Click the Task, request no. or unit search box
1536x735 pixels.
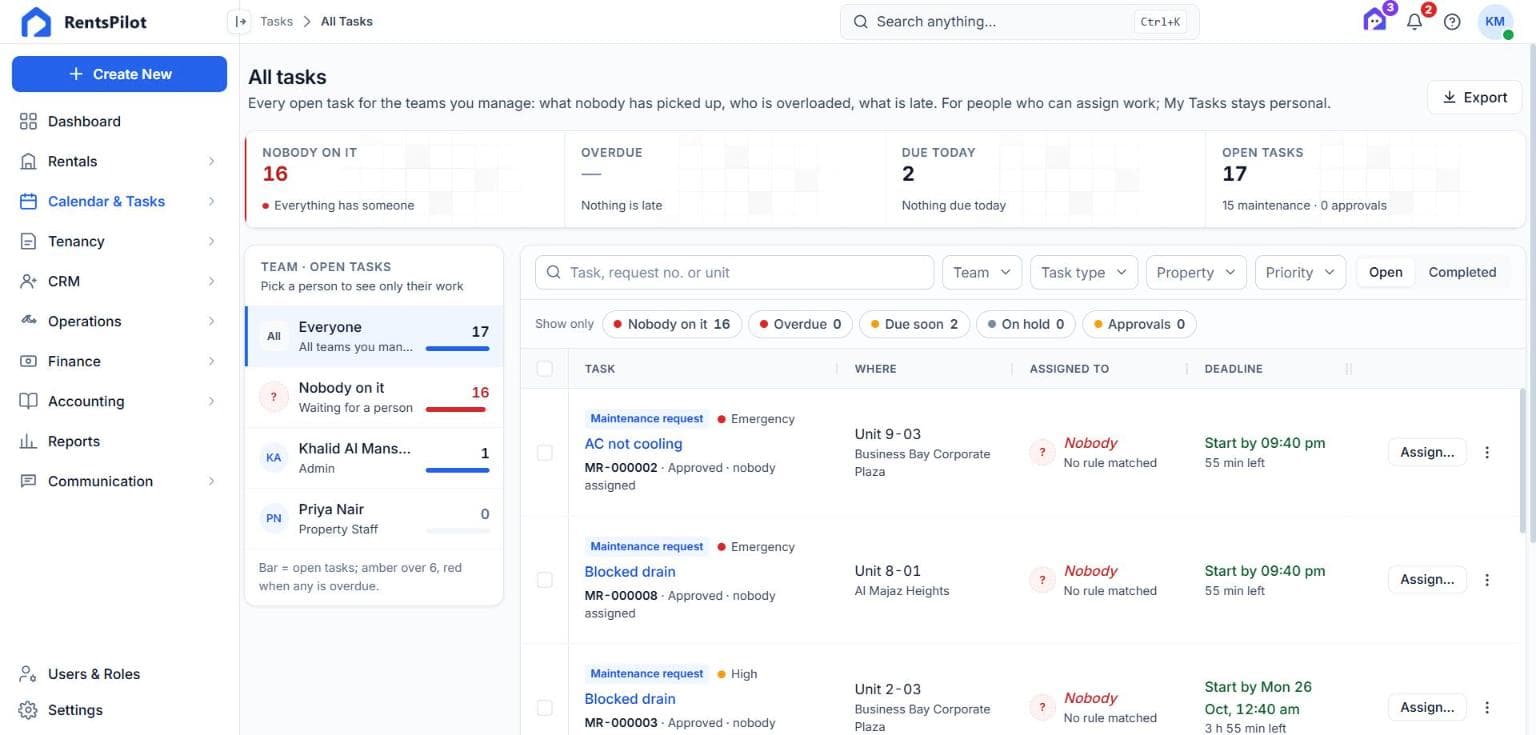coord(734,272)
